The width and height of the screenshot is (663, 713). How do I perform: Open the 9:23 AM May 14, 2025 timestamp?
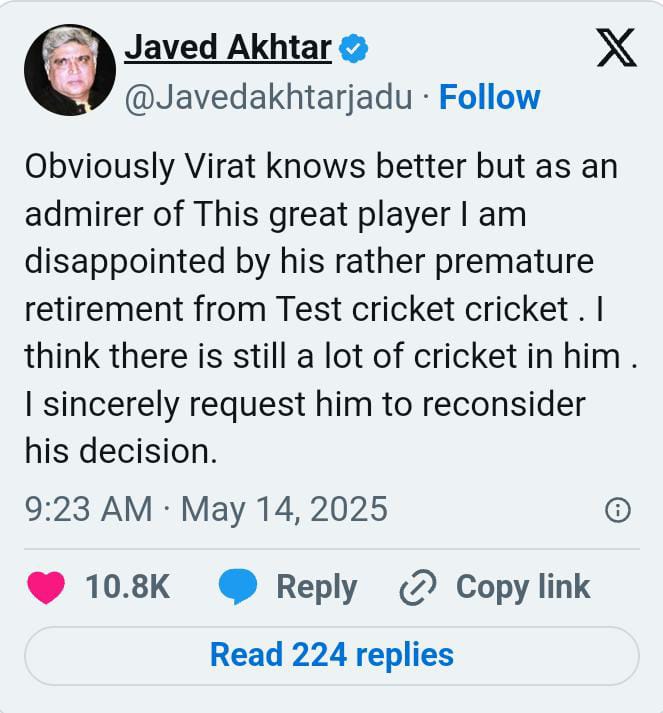pyautogui.click(x=206, y=509)
